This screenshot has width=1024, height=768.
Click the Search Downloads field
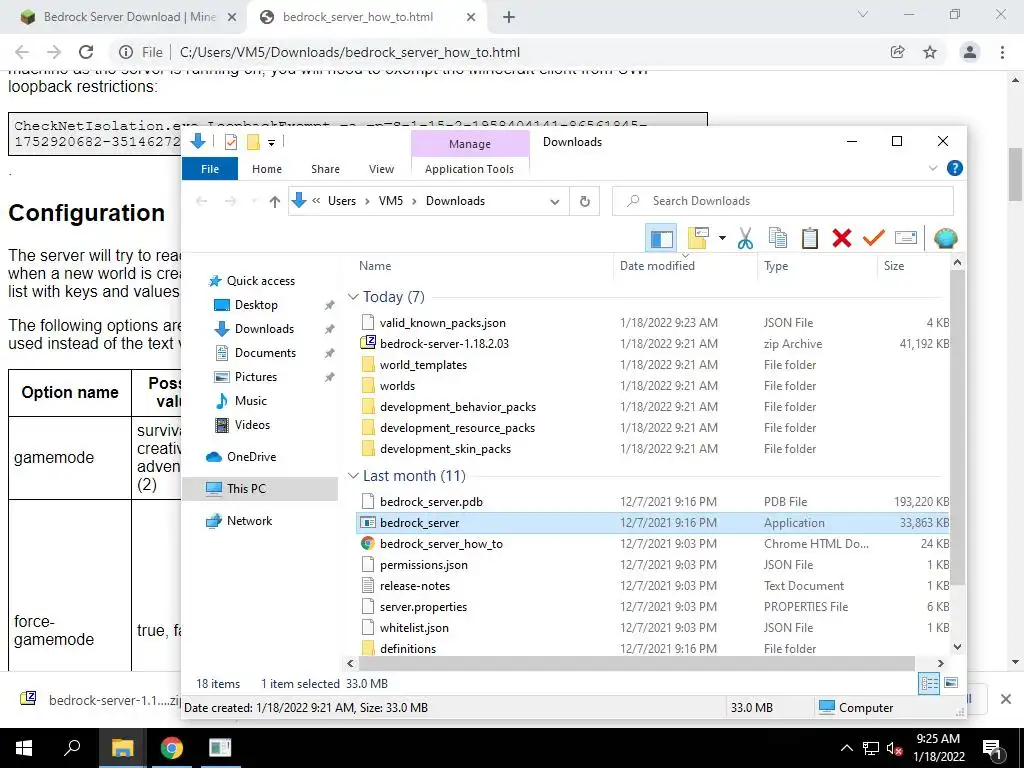pos(782,201)
